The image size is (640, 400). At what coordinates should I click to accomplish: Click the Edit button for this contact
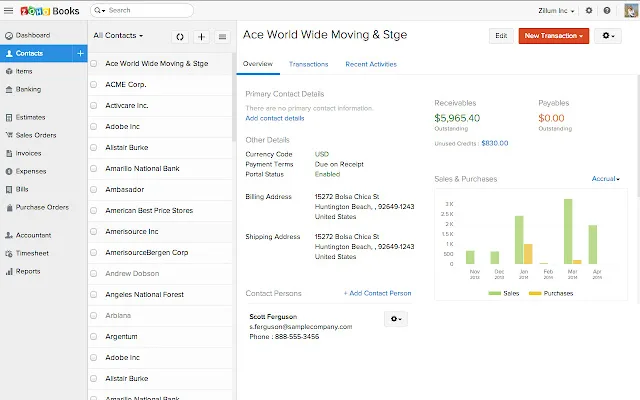(501, 36)
